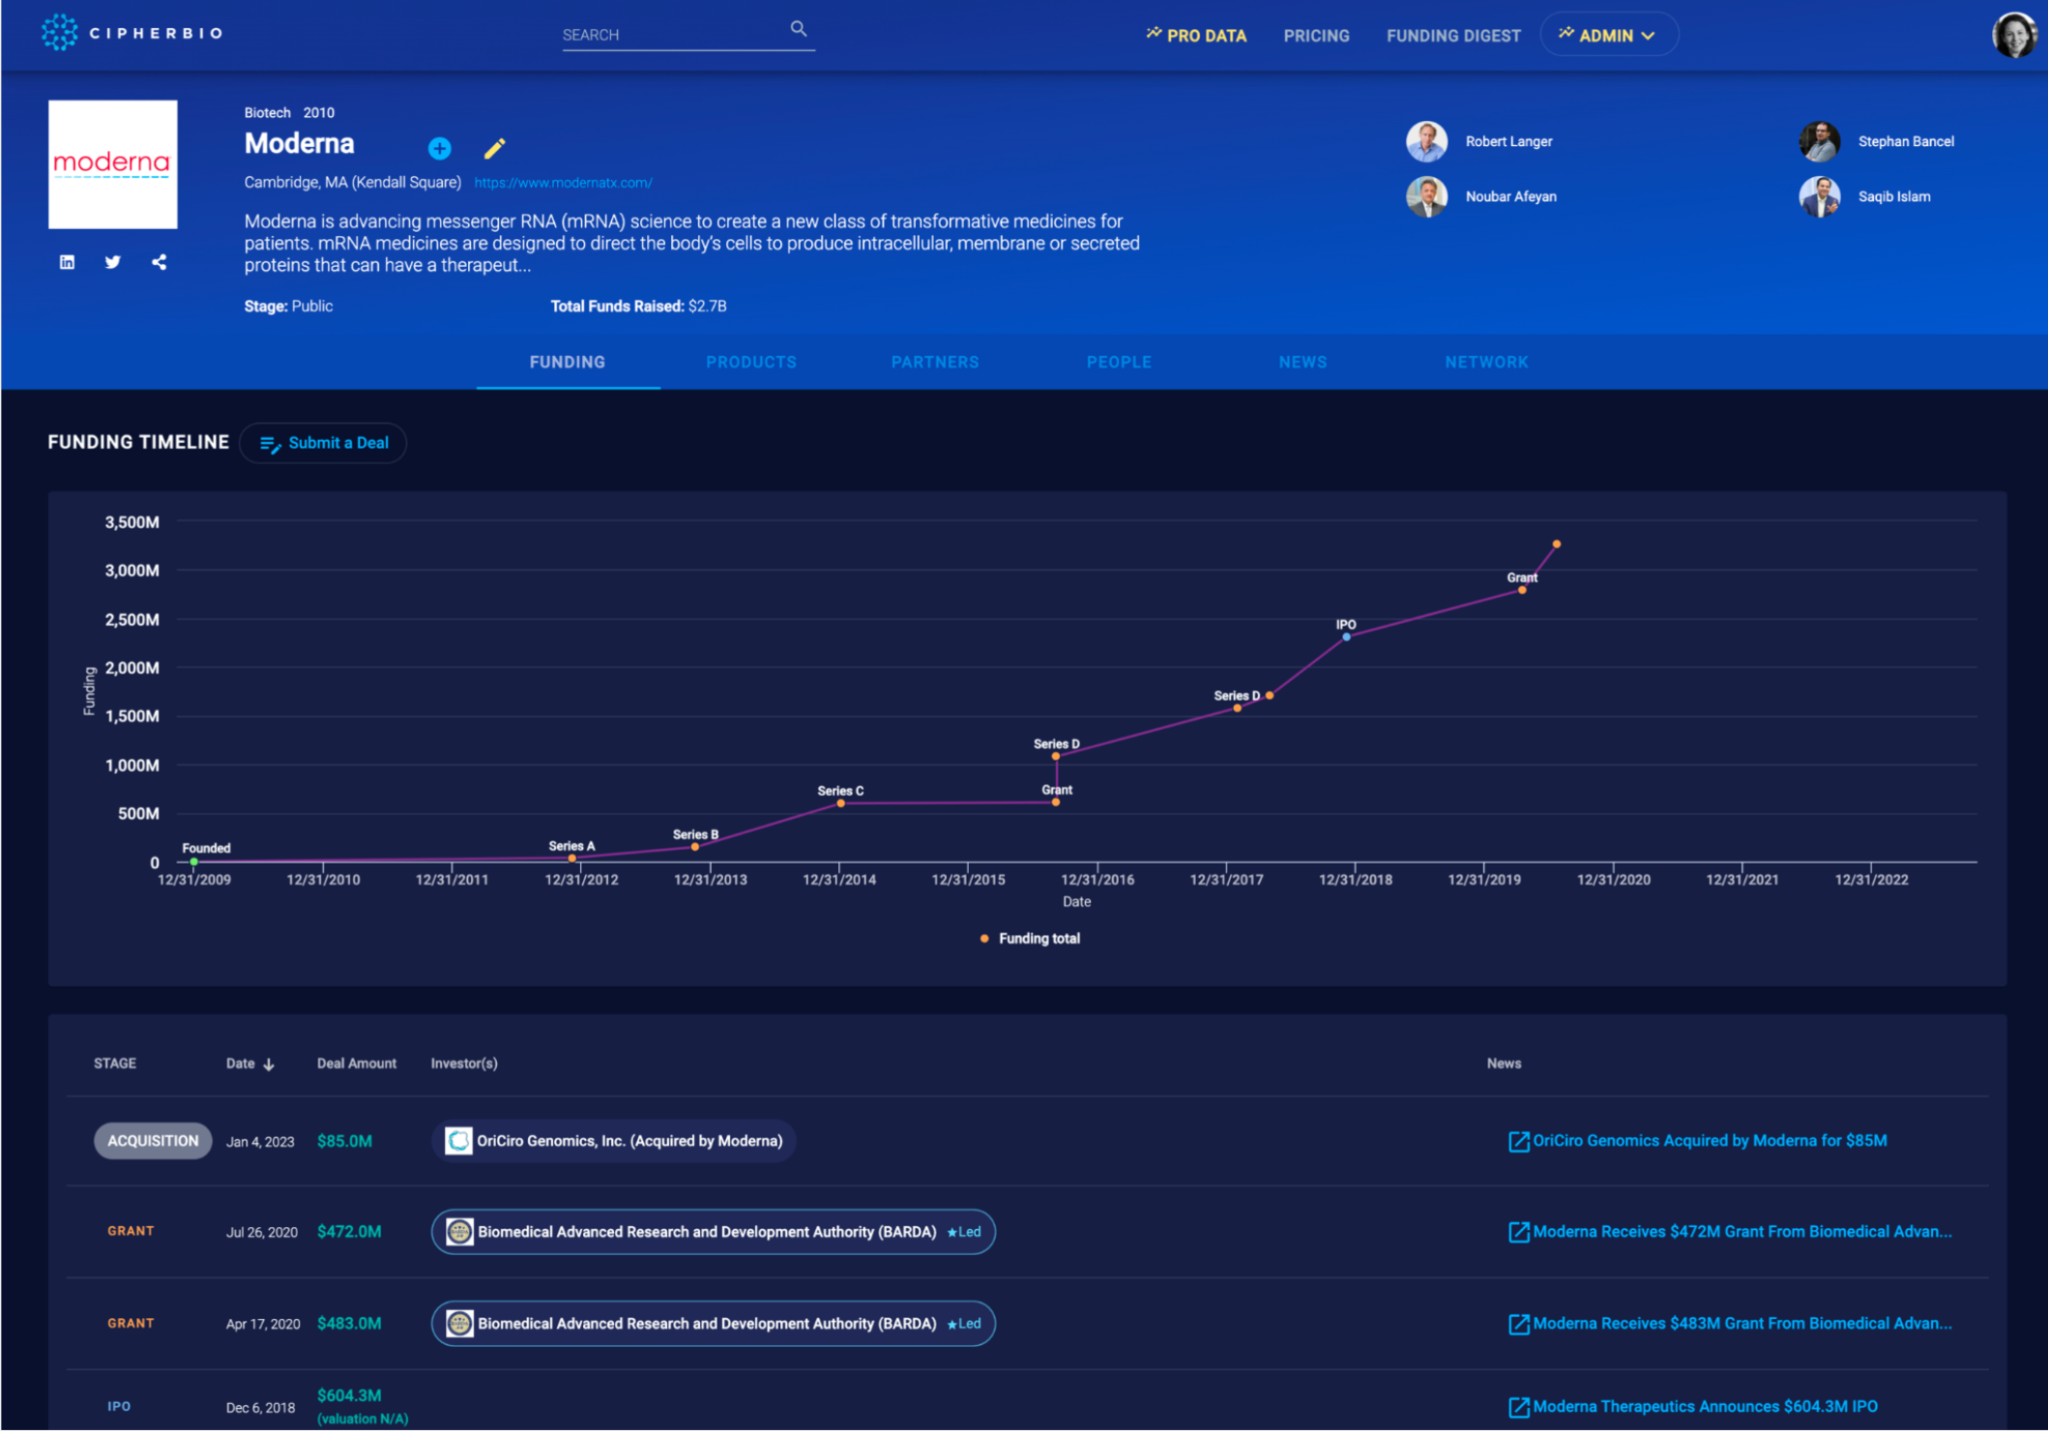Click BARDA logo in the $472.0M grant row

pos(460,1232)
